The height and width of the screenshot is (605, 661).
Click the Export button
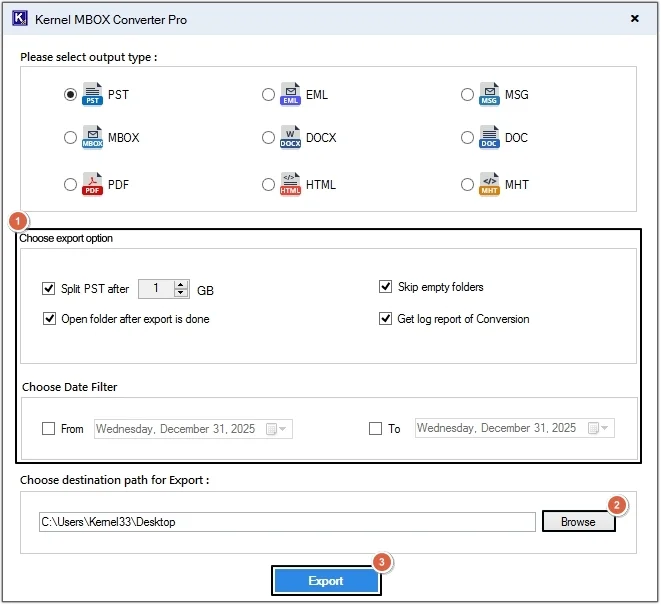pyautogui.click(x=326, y=581)
